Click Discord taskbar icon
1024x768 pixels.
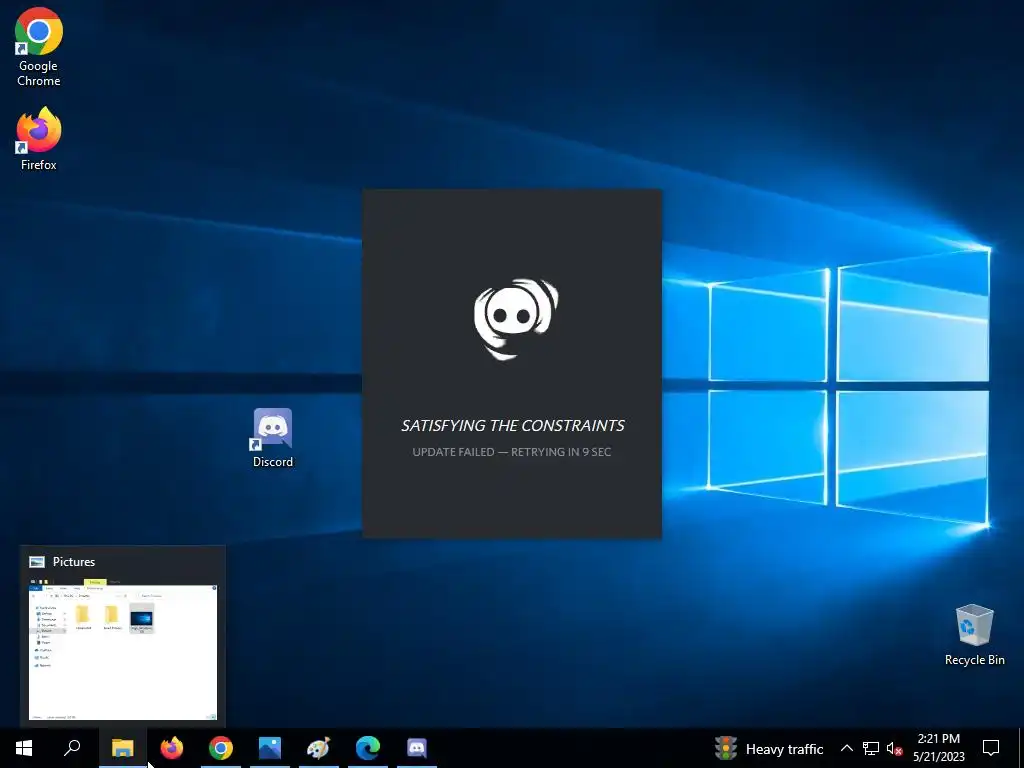click(417, 748)
